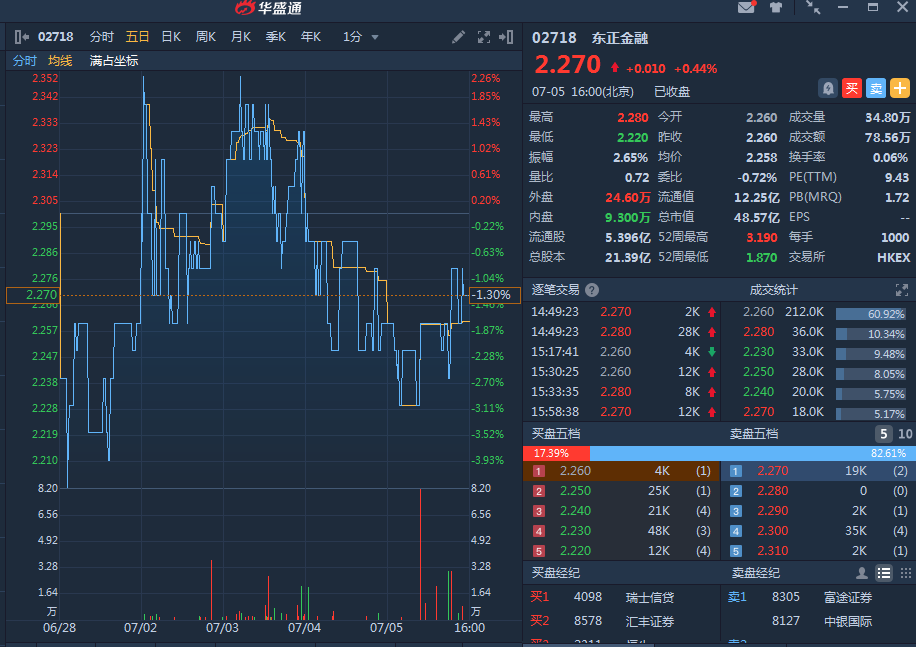Open the skin theme shirt icon

pyautogui.click(x=776, y=8)
